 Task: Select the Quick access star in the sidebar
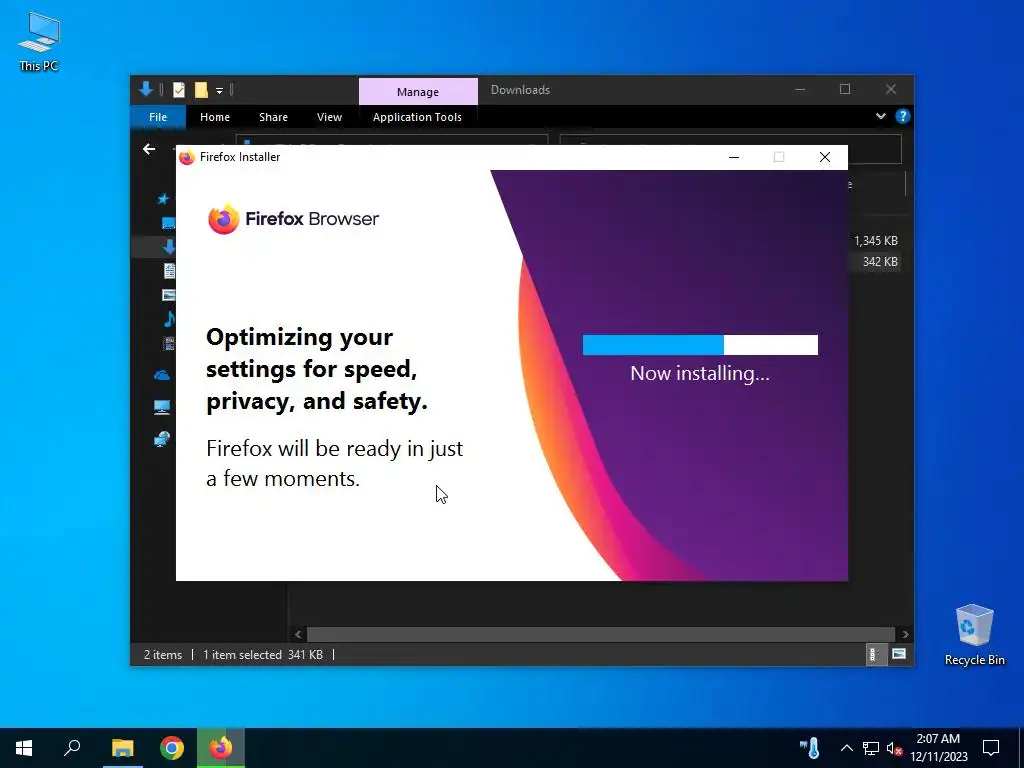click(x=163, y=199)
